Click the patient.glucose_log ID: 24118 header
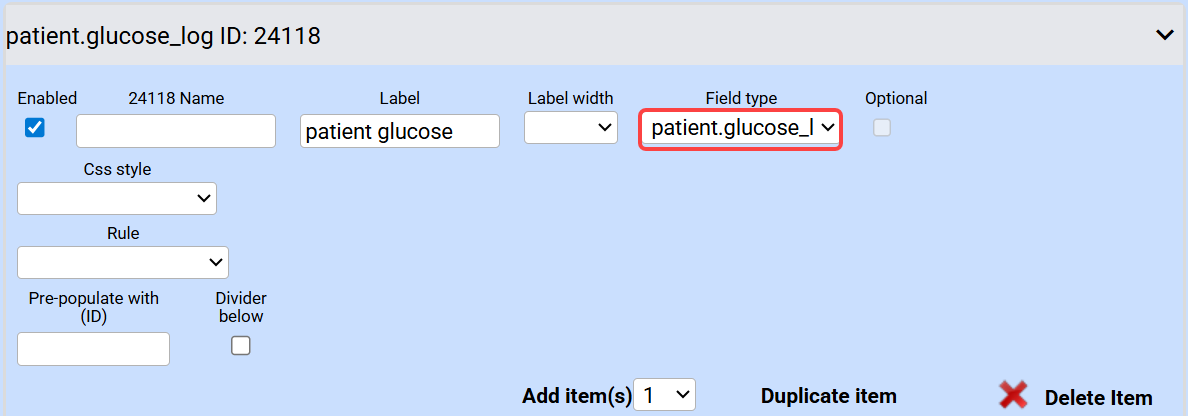This screenshot has height=416, width=1188. [x=163, y=36]
